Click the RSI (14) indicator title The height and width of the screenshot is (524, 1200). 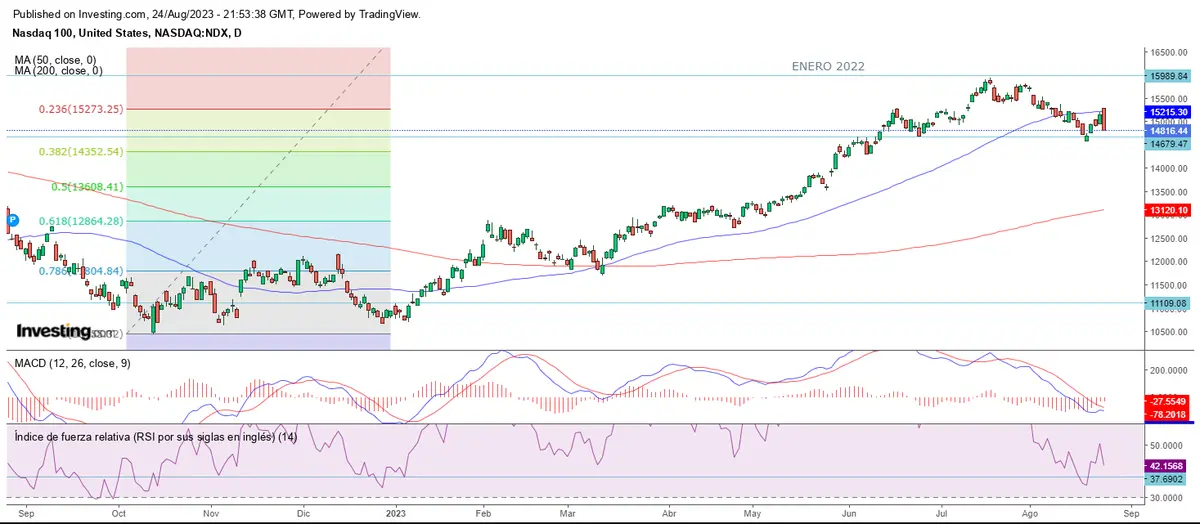(155, 437)
